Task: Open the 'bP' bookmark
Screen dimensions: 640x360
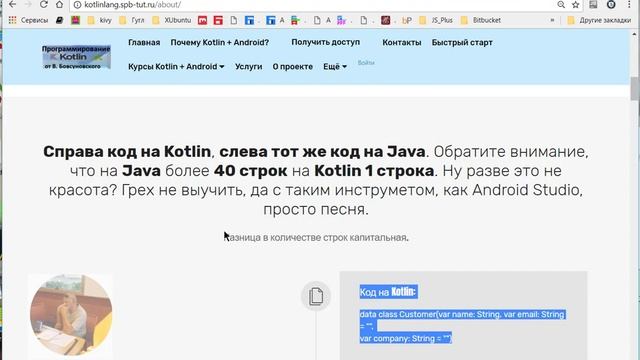Action: (407, 20)
